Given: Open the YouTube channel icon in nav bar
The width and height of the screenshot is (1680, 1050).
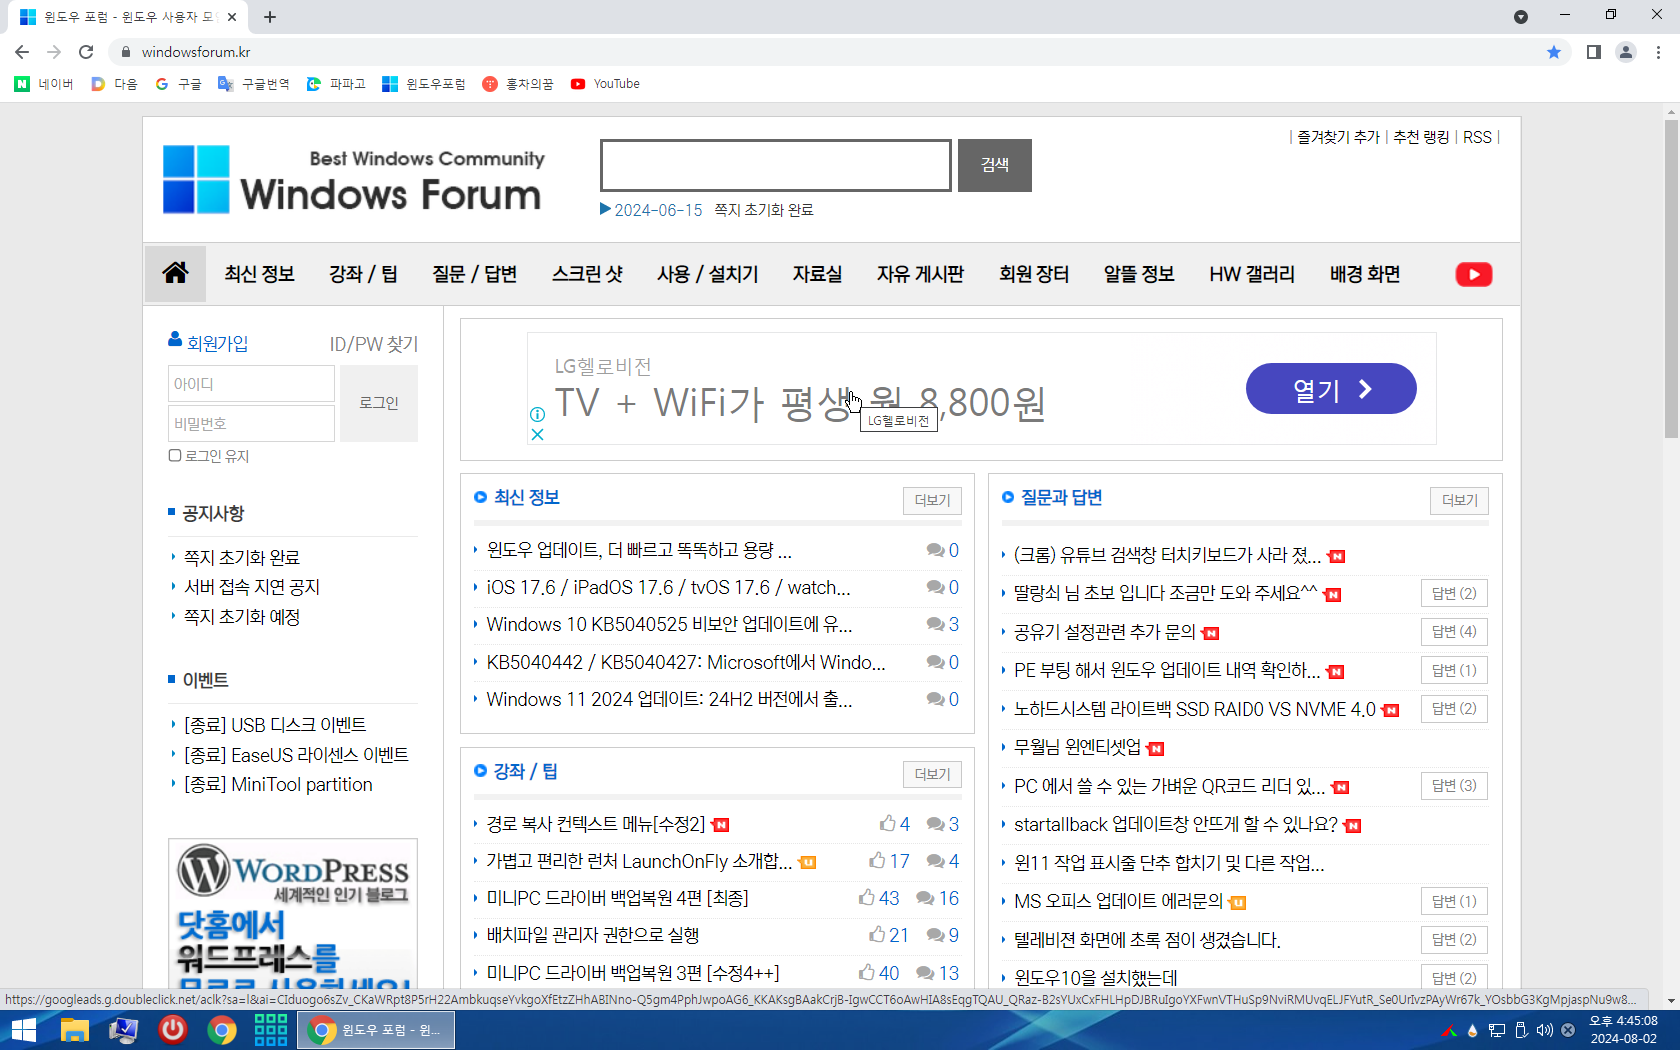Looking at the screenshot, I should [1473, 274].
